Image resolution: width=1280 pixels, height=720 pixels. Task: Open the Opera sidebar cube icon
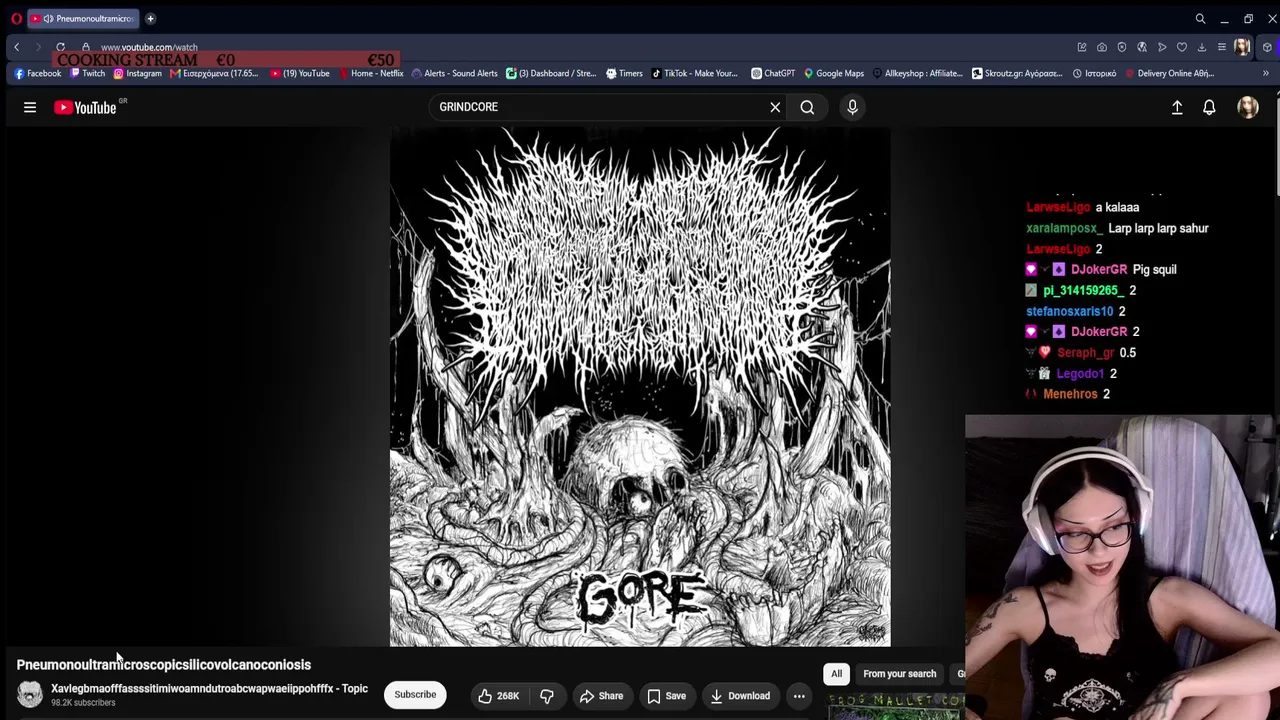pyautogui.click(x=1267, y=47)
